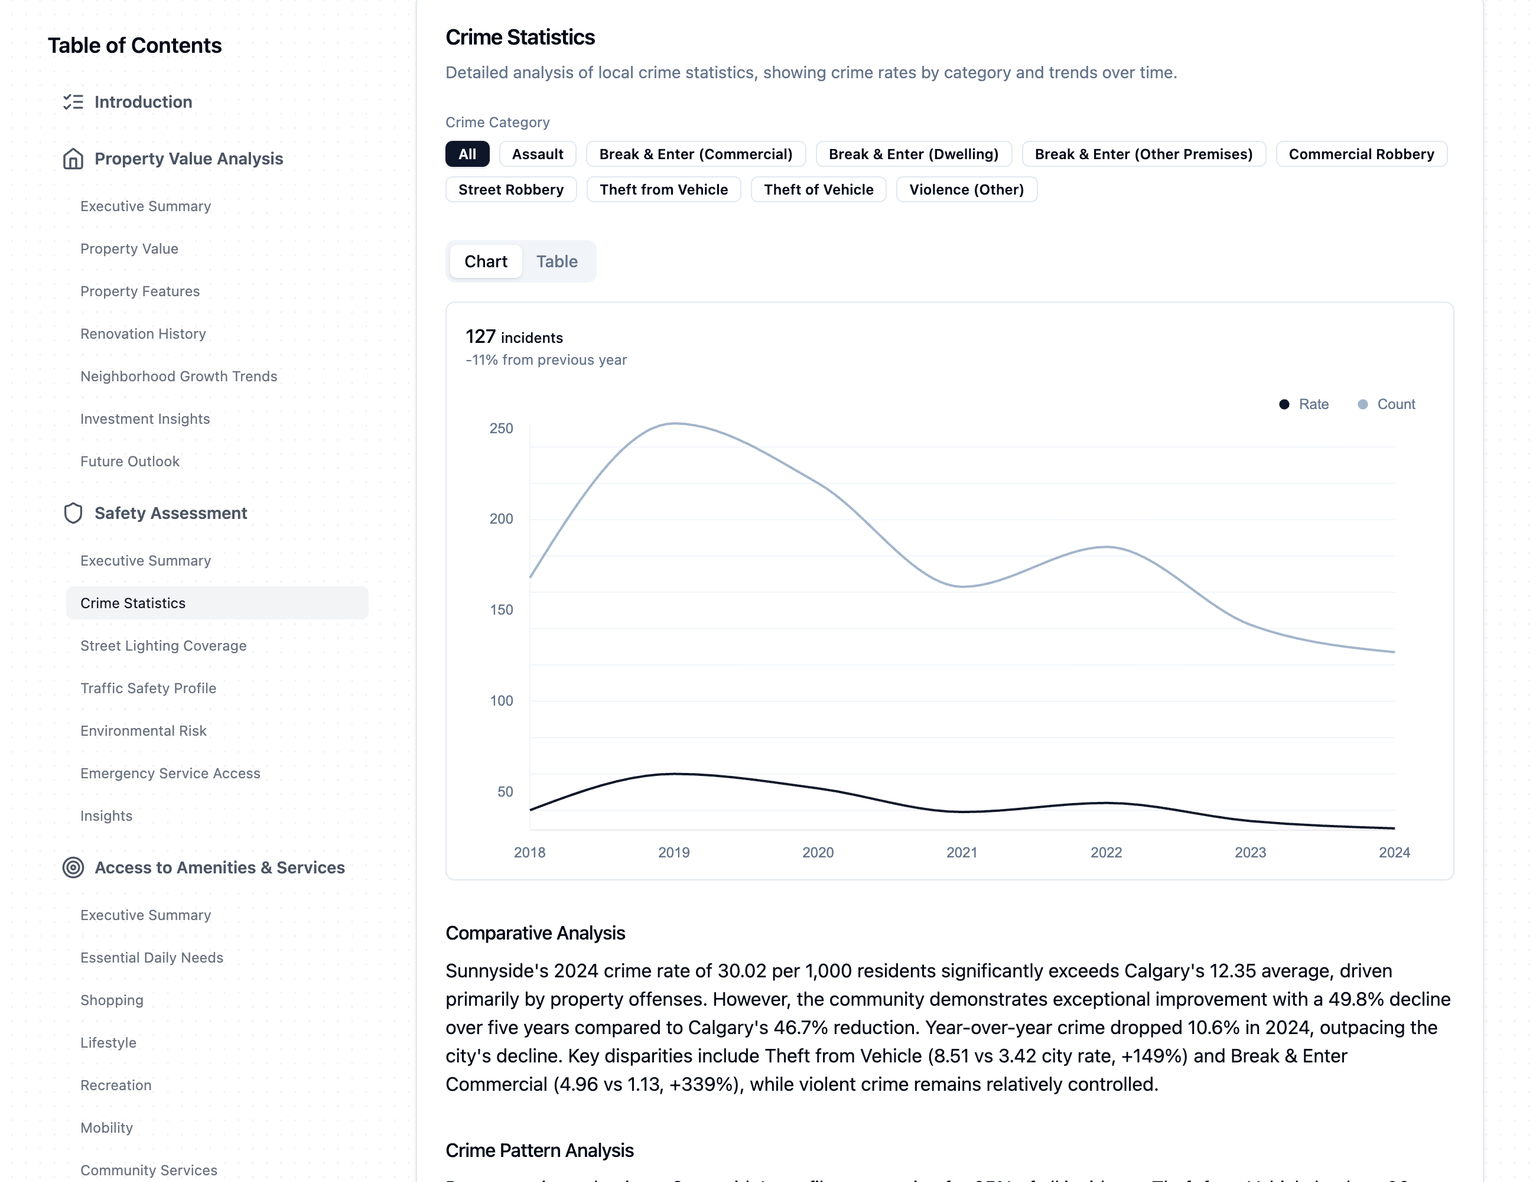
Task: Choose the Commercial Robbery category chip
Action: click(1360, 154)
